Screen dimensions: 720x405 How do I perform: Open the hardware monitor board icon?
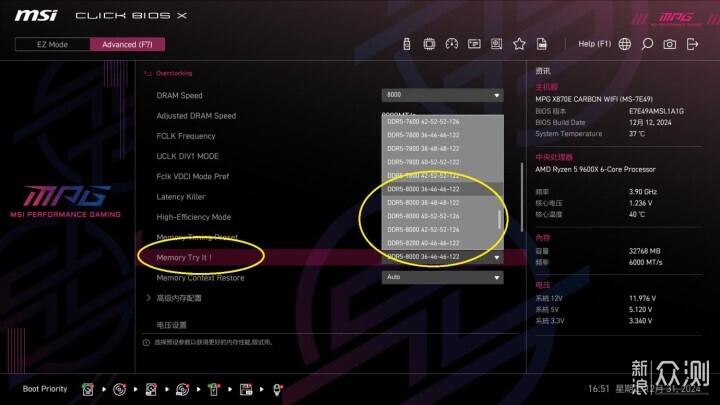click(496, 44)
